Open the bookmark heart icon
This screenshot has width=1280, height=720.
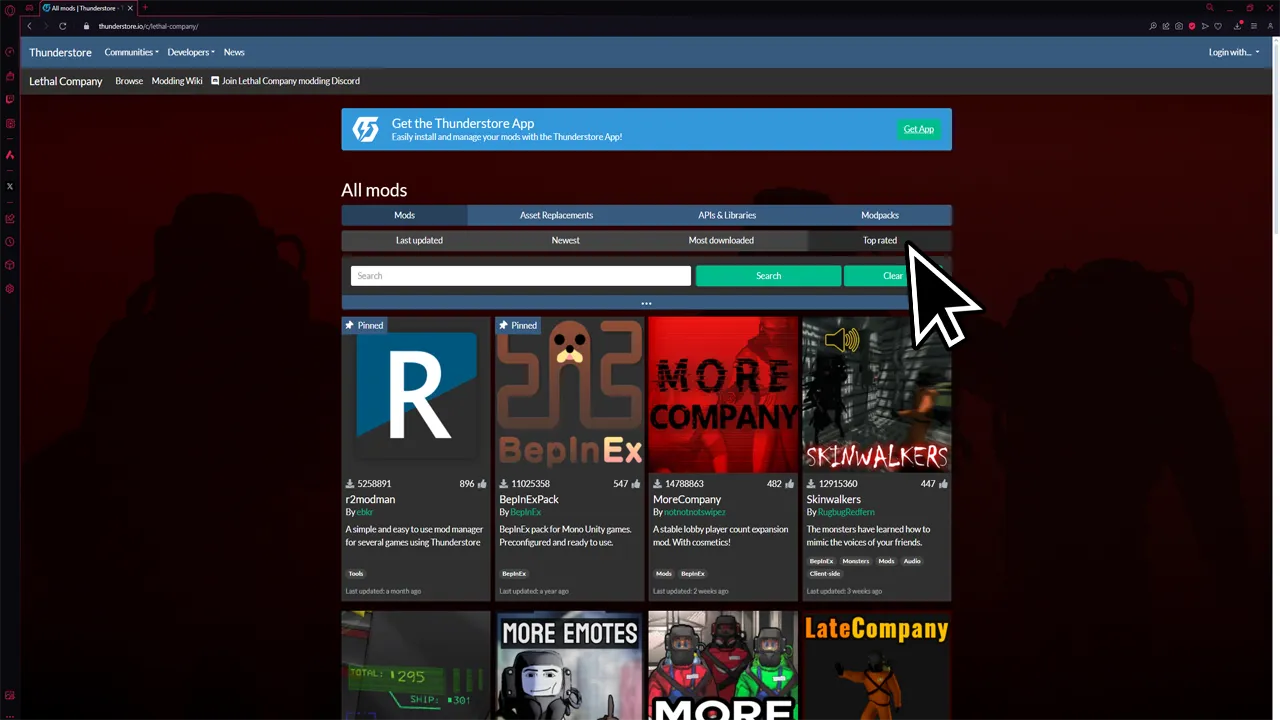pyautogui.click(x=1218, y=26)
